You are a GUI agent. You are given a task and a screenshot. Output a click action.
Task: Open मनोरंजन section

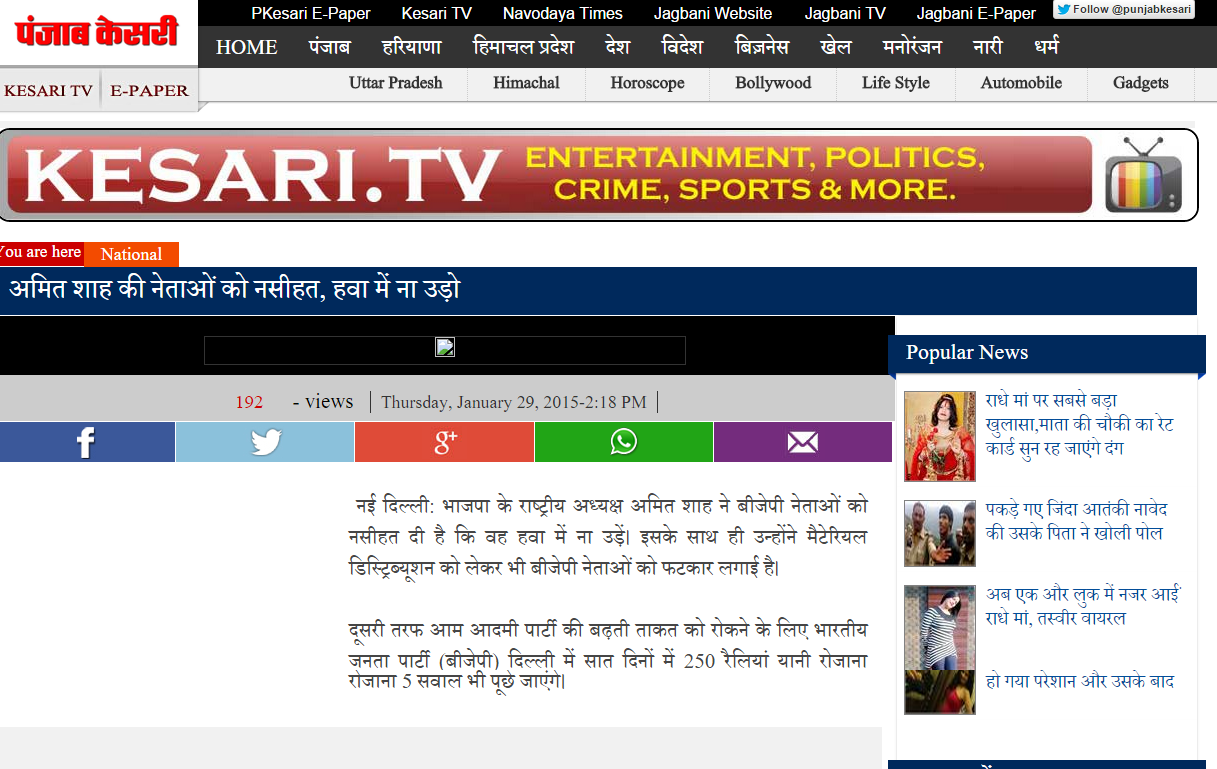[x=912, y=47]
